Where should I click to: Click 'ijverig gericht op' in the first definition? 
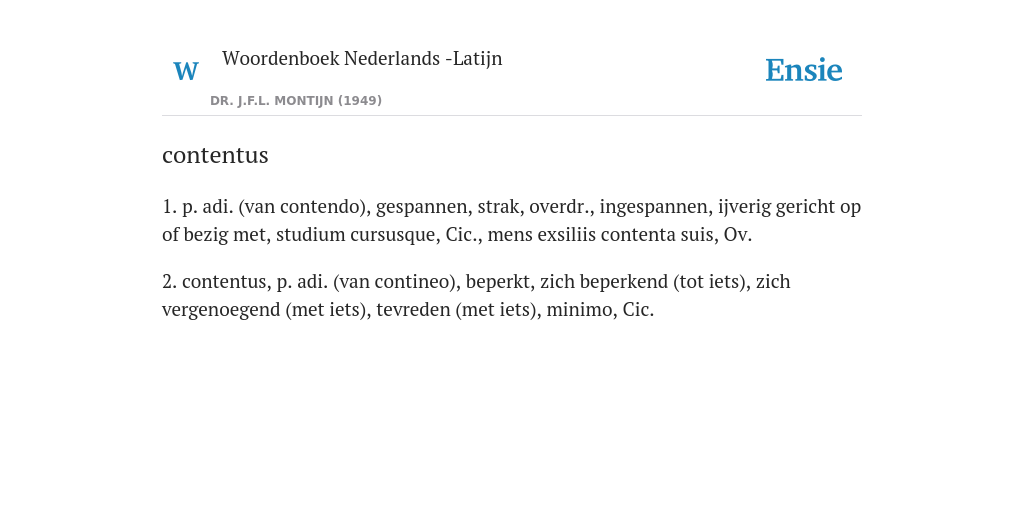pos(790,207)
